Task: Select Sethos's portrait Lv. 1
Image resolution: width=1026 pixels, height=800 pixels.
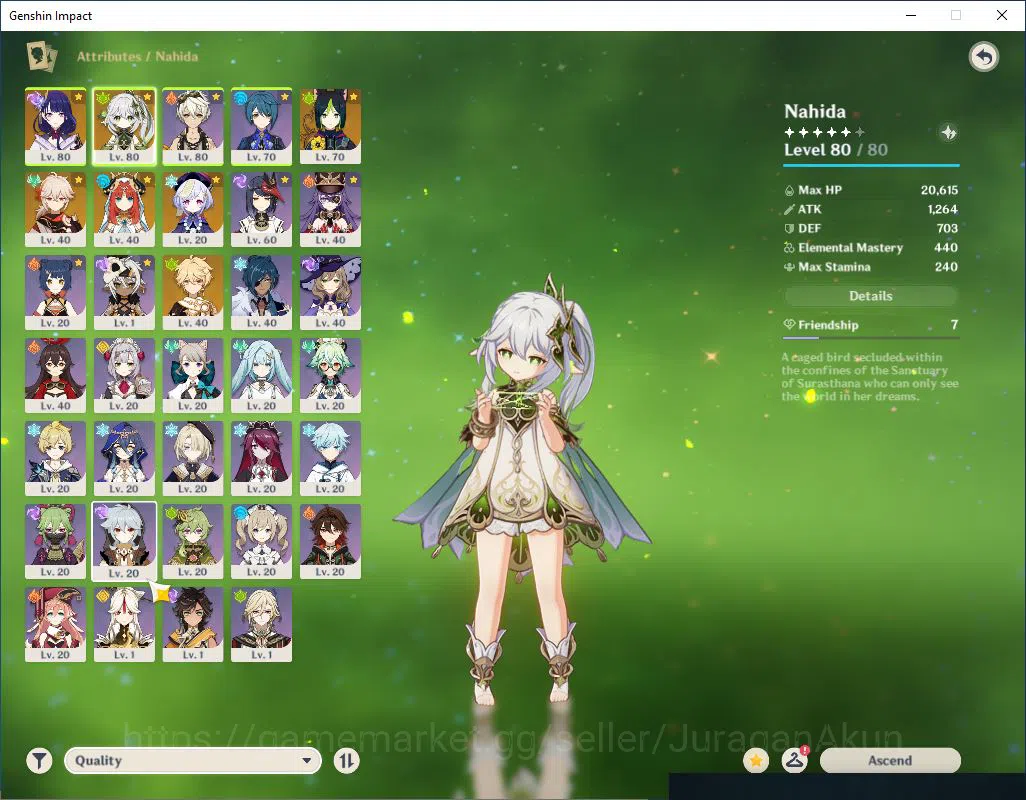Action: pyautogui.click(x=193, y=625)
